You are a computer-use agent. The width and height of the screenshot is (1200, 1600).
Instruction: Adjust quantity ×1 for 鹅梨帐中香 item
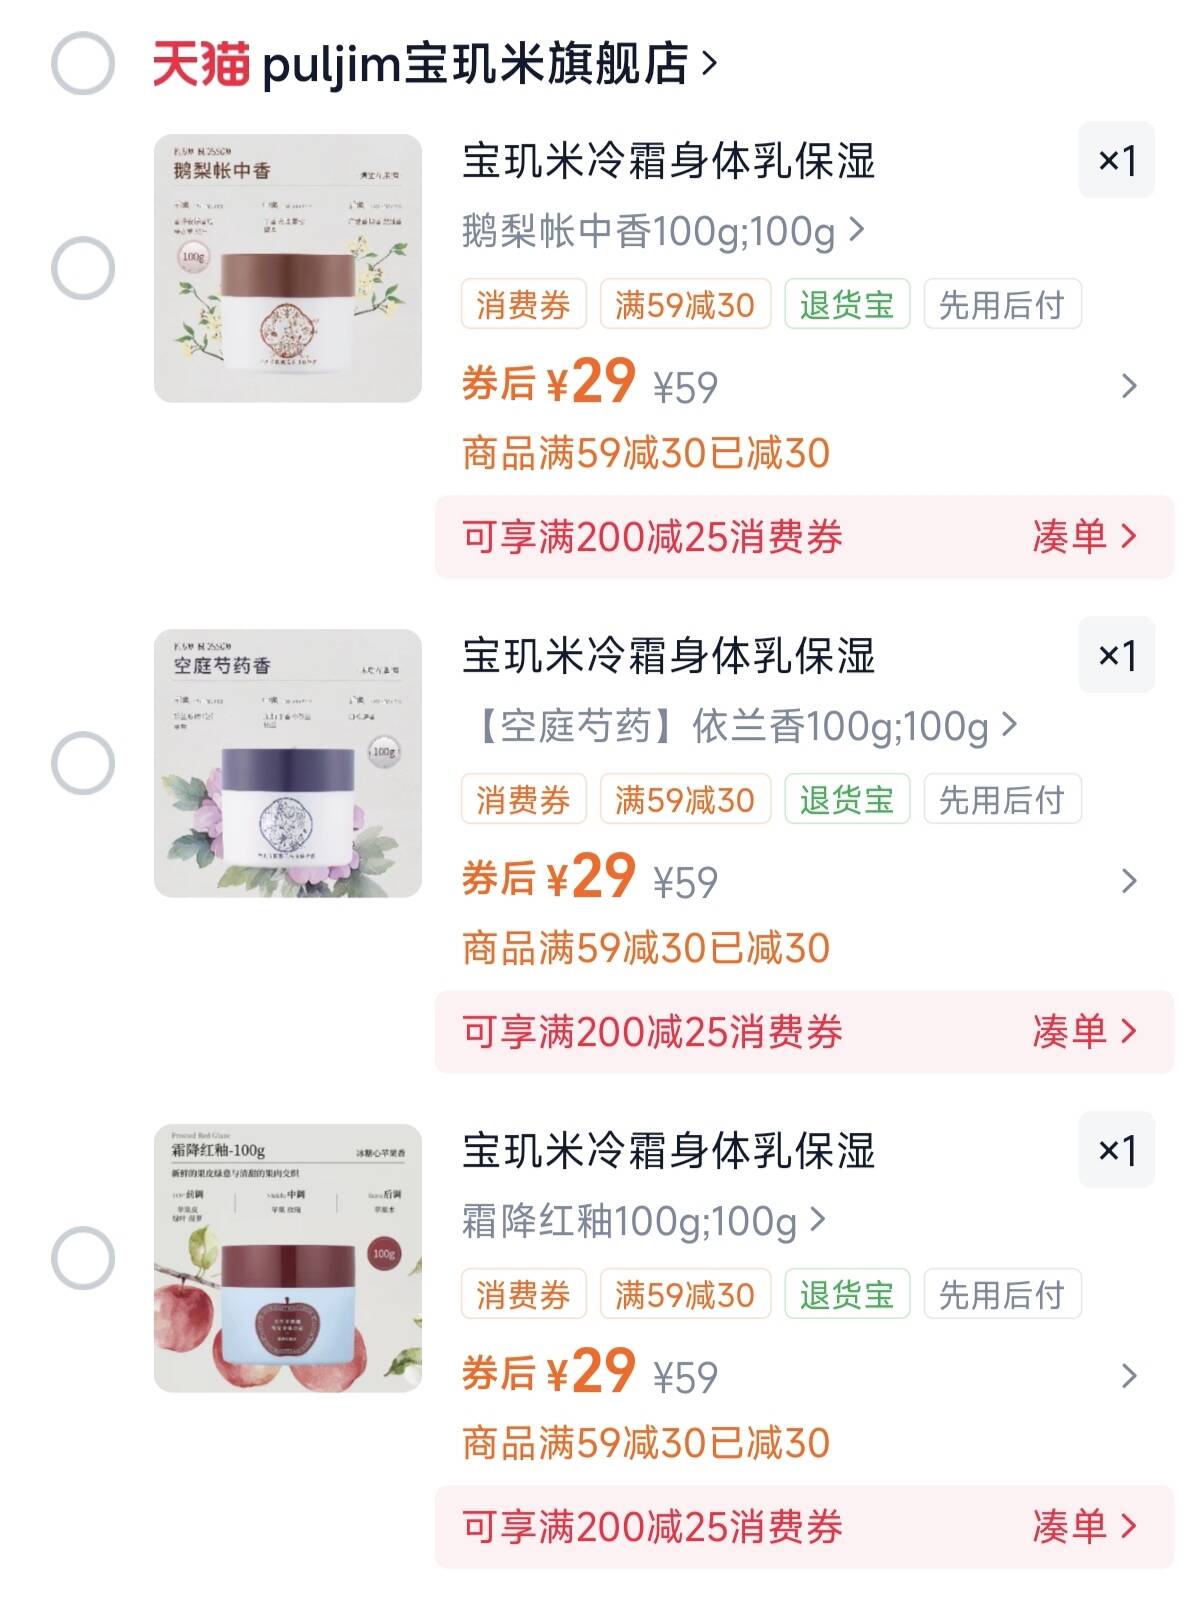pyautogui.click(x=1116, y=160)
